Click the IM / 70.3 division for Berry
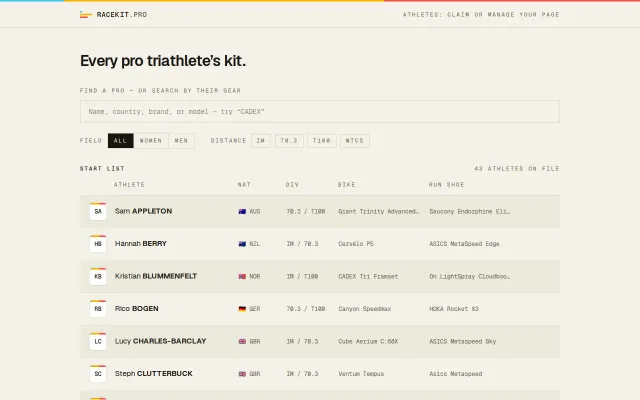Viewport: 640px width, 400px height. [x=302, y=244]
